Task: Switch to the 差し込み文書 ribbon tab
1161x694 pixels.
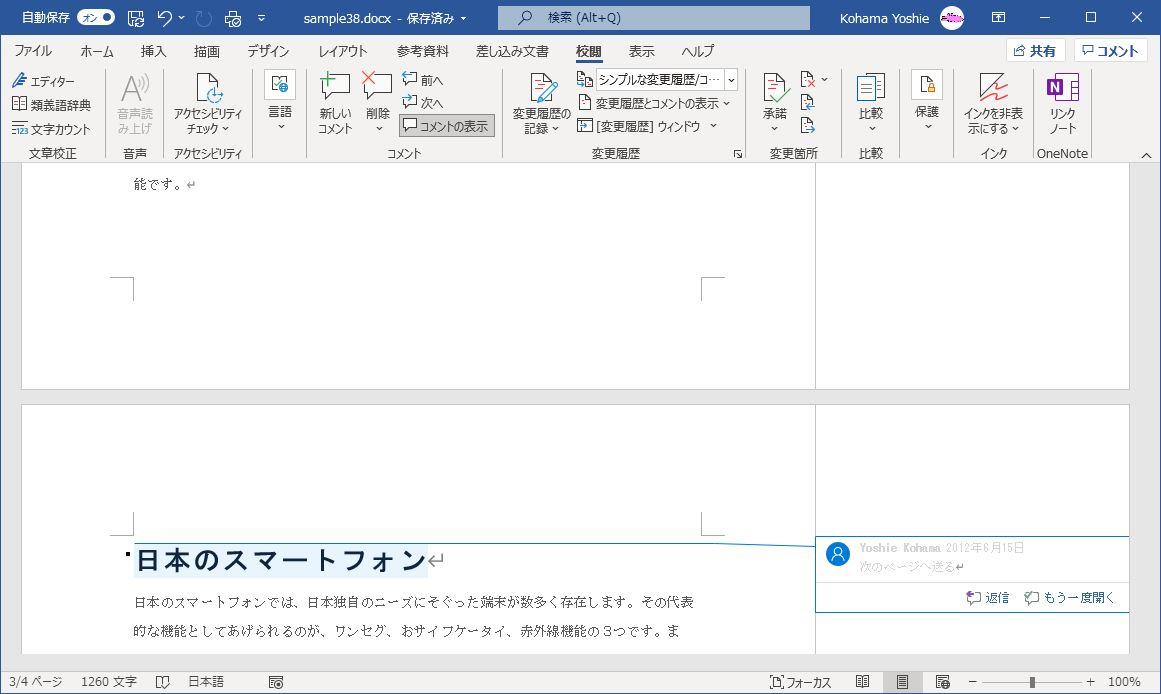Action: [x=511, y=51]
